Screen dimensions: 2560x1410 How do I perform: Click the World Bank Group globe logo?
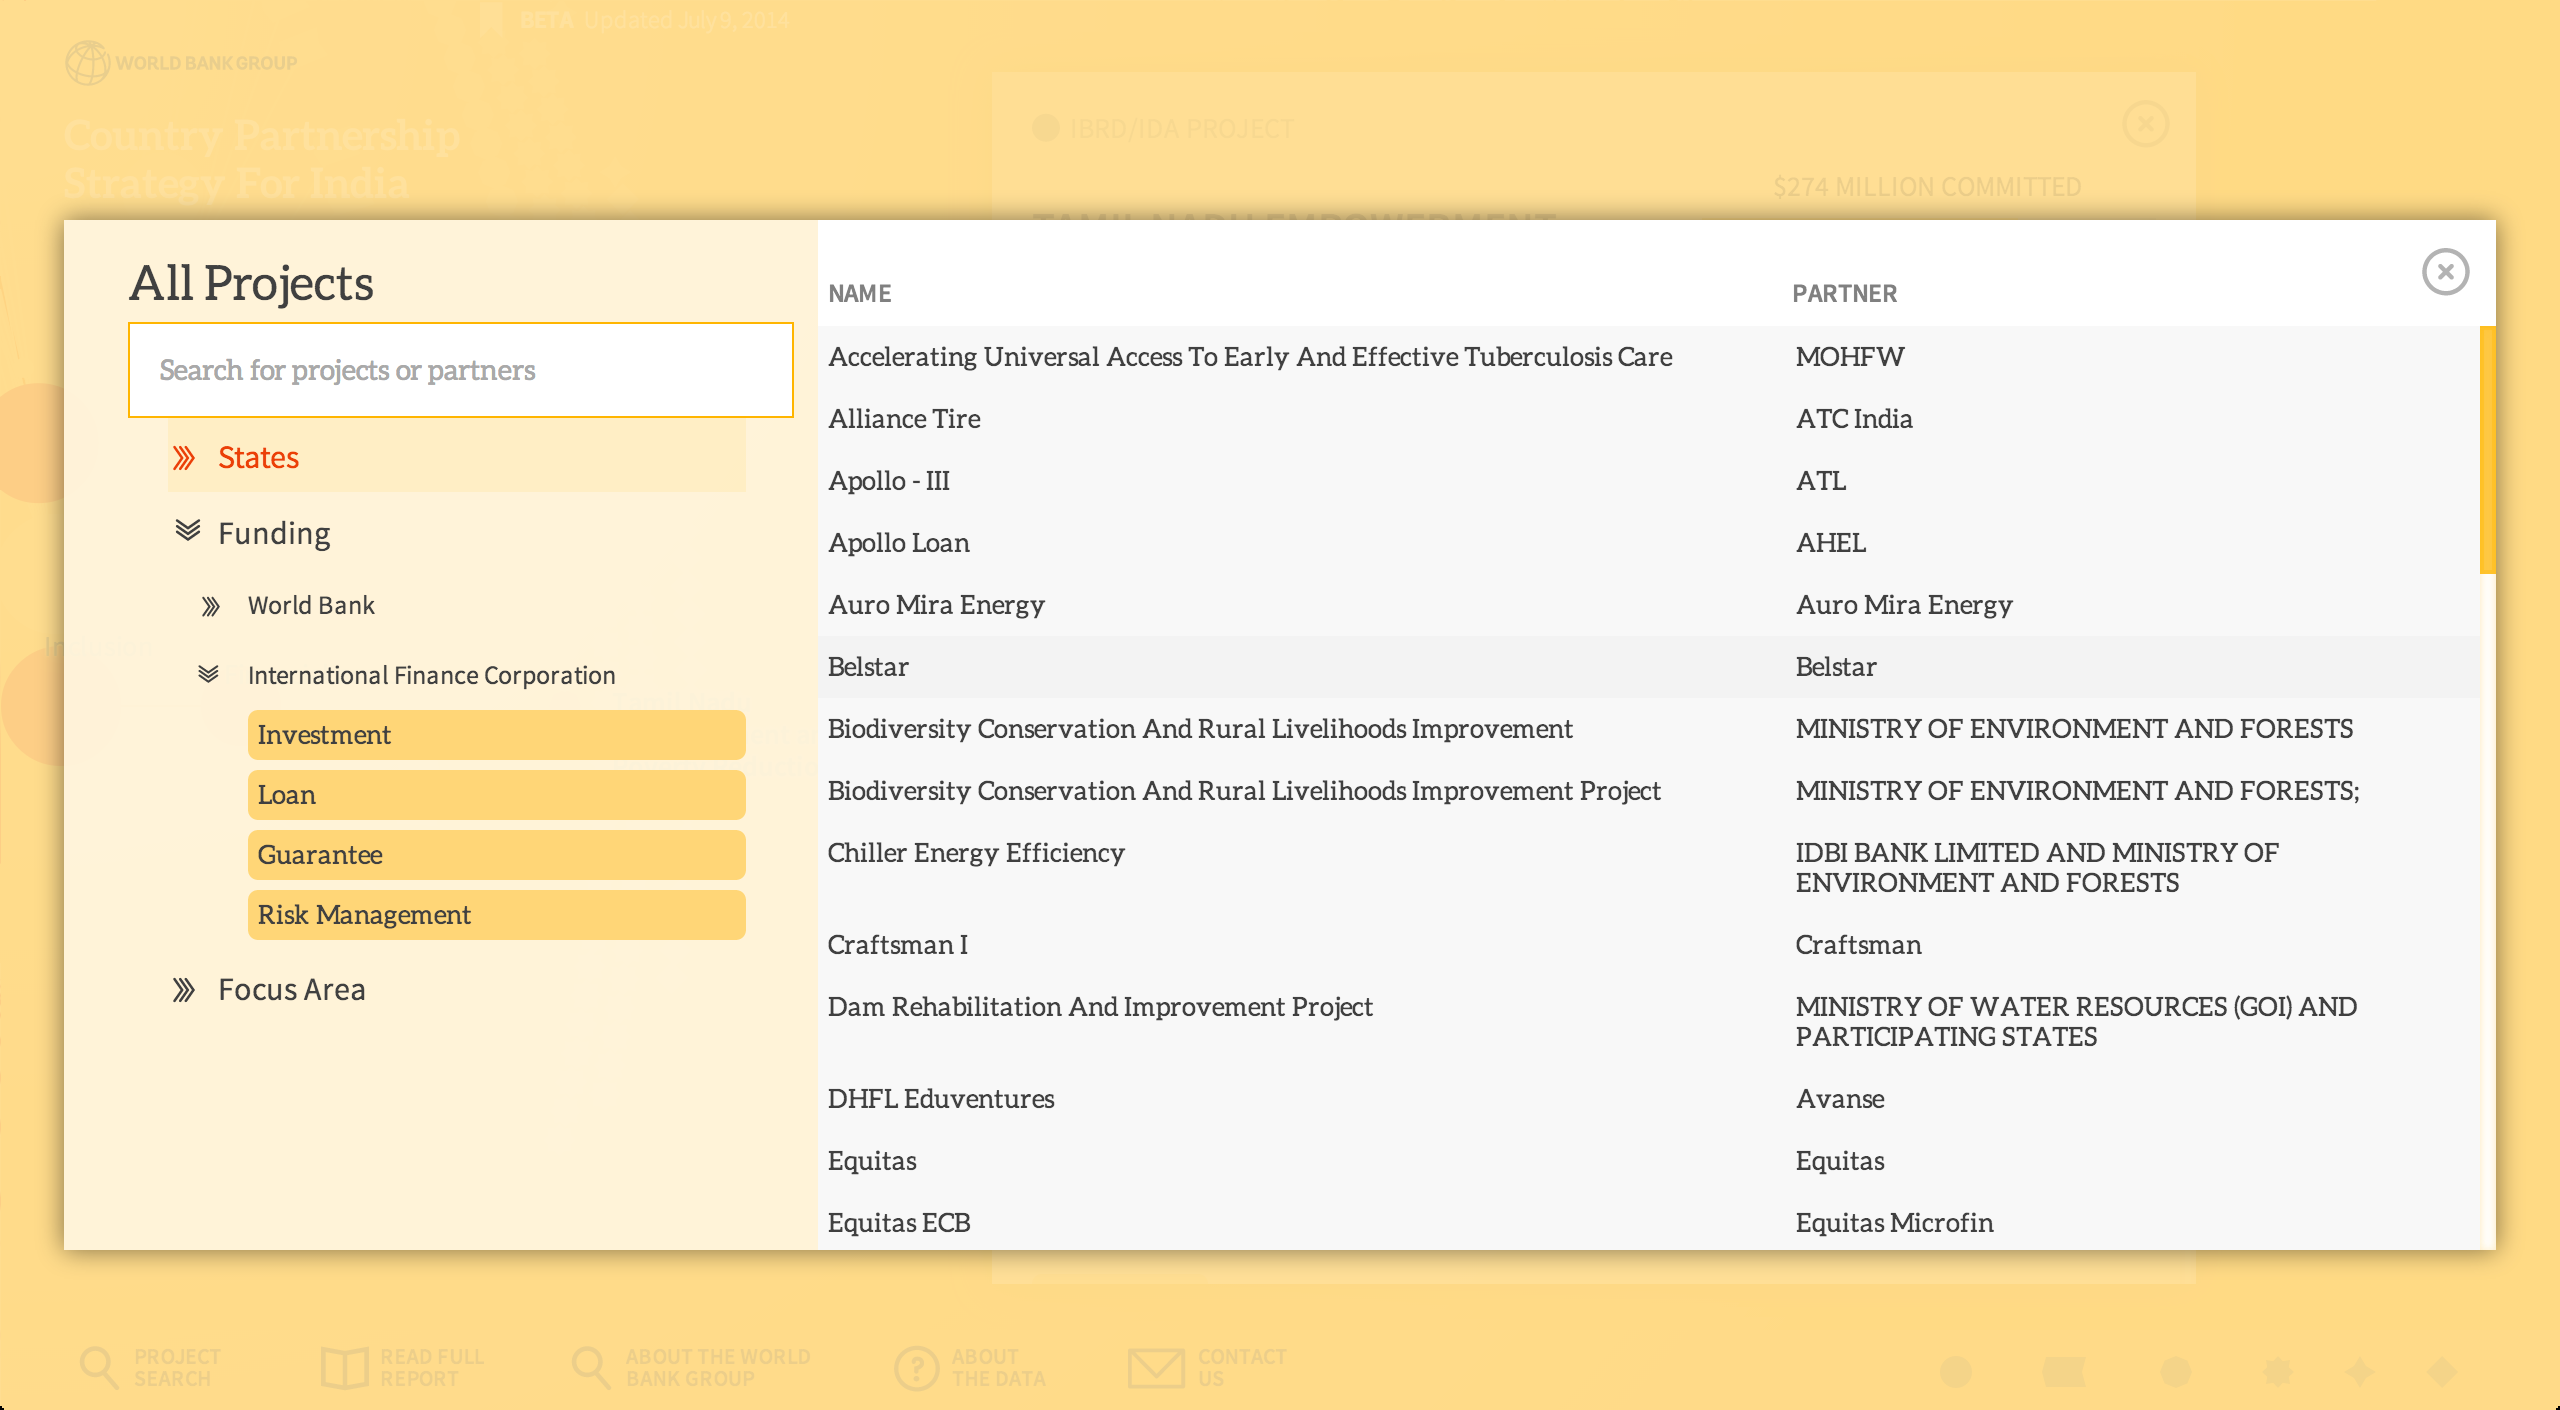coord(87,62)
